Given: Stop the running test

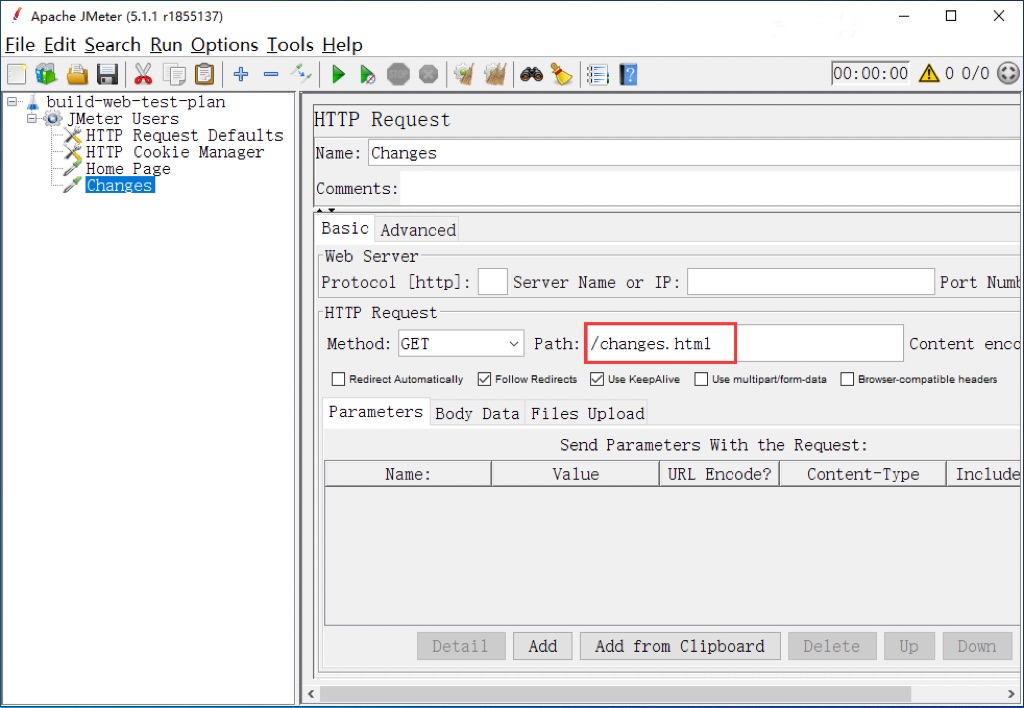Looking at the screenshot, I should (398, 74).
